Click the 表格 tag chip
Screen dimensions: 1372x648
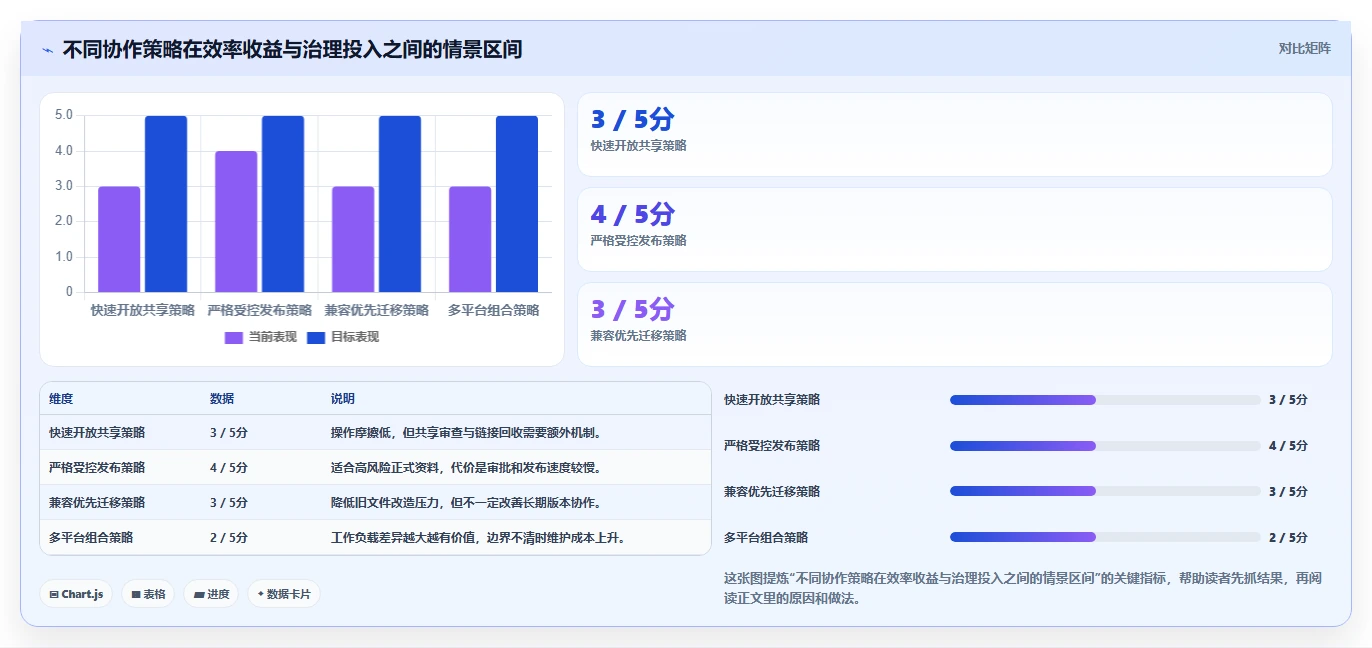coord(148,594)
